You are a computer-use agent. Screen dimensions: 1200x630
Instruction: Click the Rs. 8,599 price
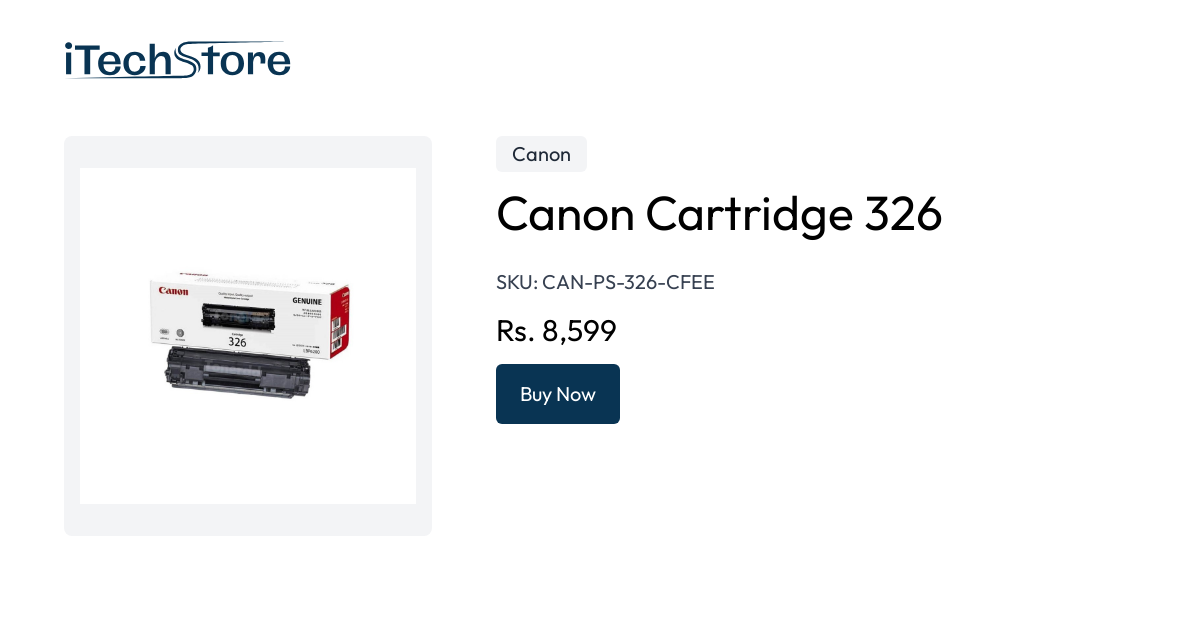coord(556,330)
